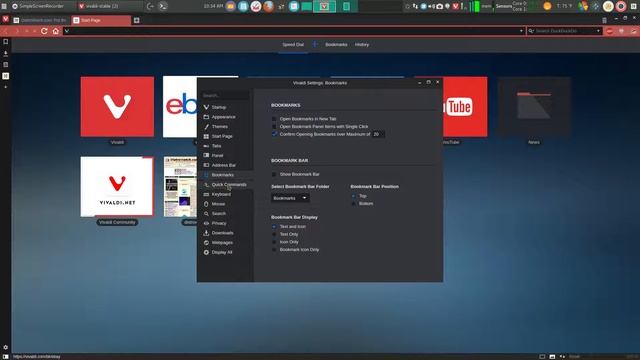Select Bookmark Icon Only display option
Image resolution: width=640 pixels, height=360 pixels.
pyautogui.click(x=274, y=249)
